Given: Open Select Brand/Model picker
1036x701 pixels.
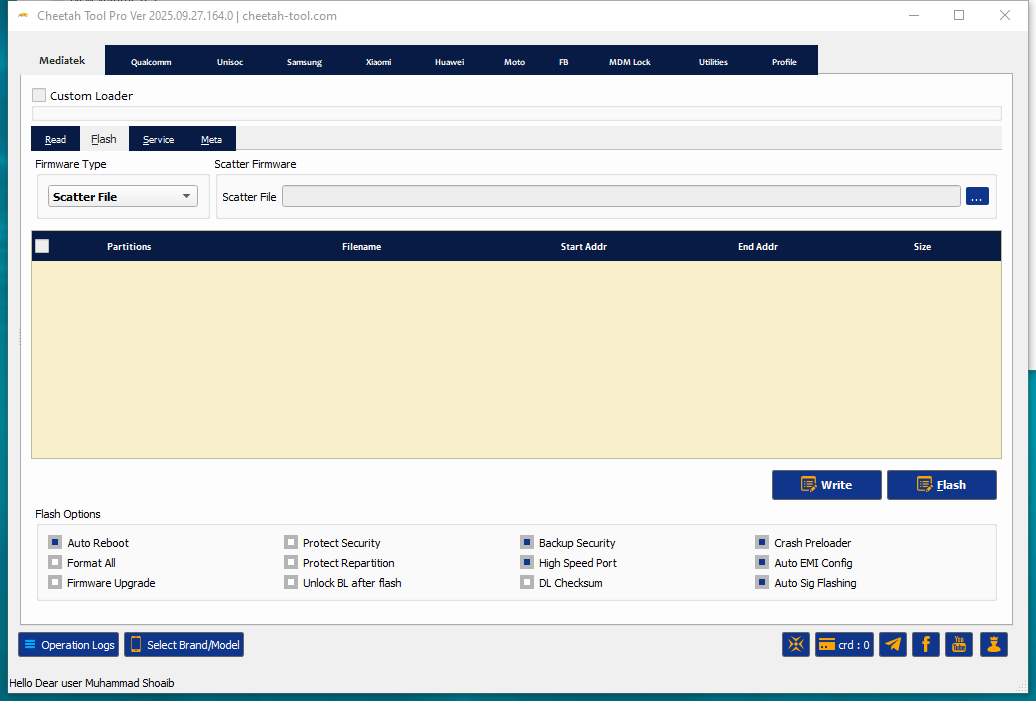Looking at the screenshot, I should coord(184,645).
